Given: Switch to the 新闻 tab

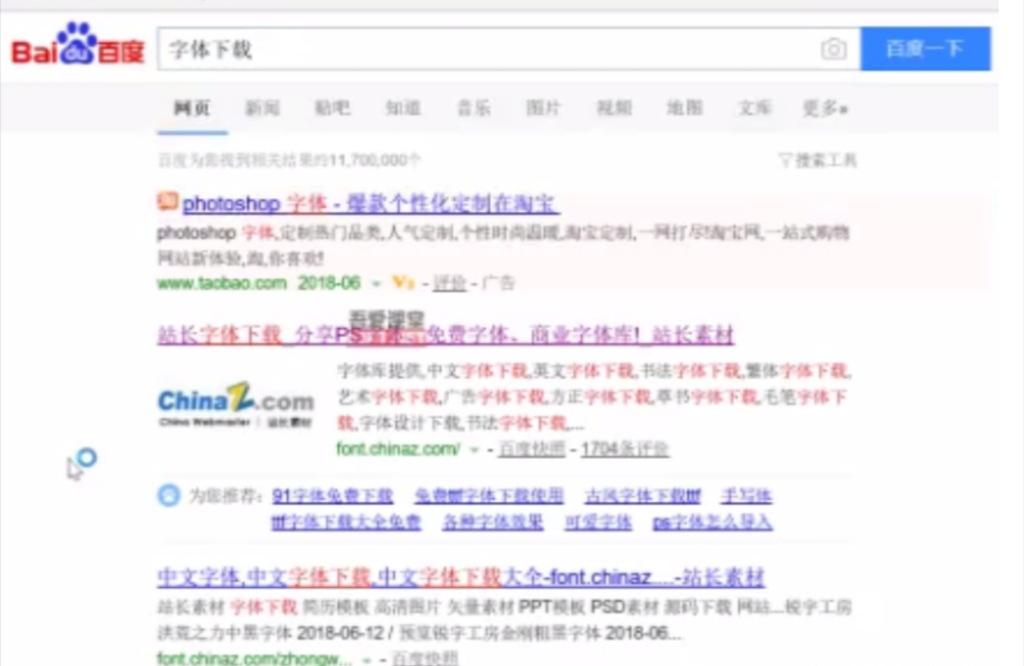Looking at the screenshot, I should (x=263, y=108).
